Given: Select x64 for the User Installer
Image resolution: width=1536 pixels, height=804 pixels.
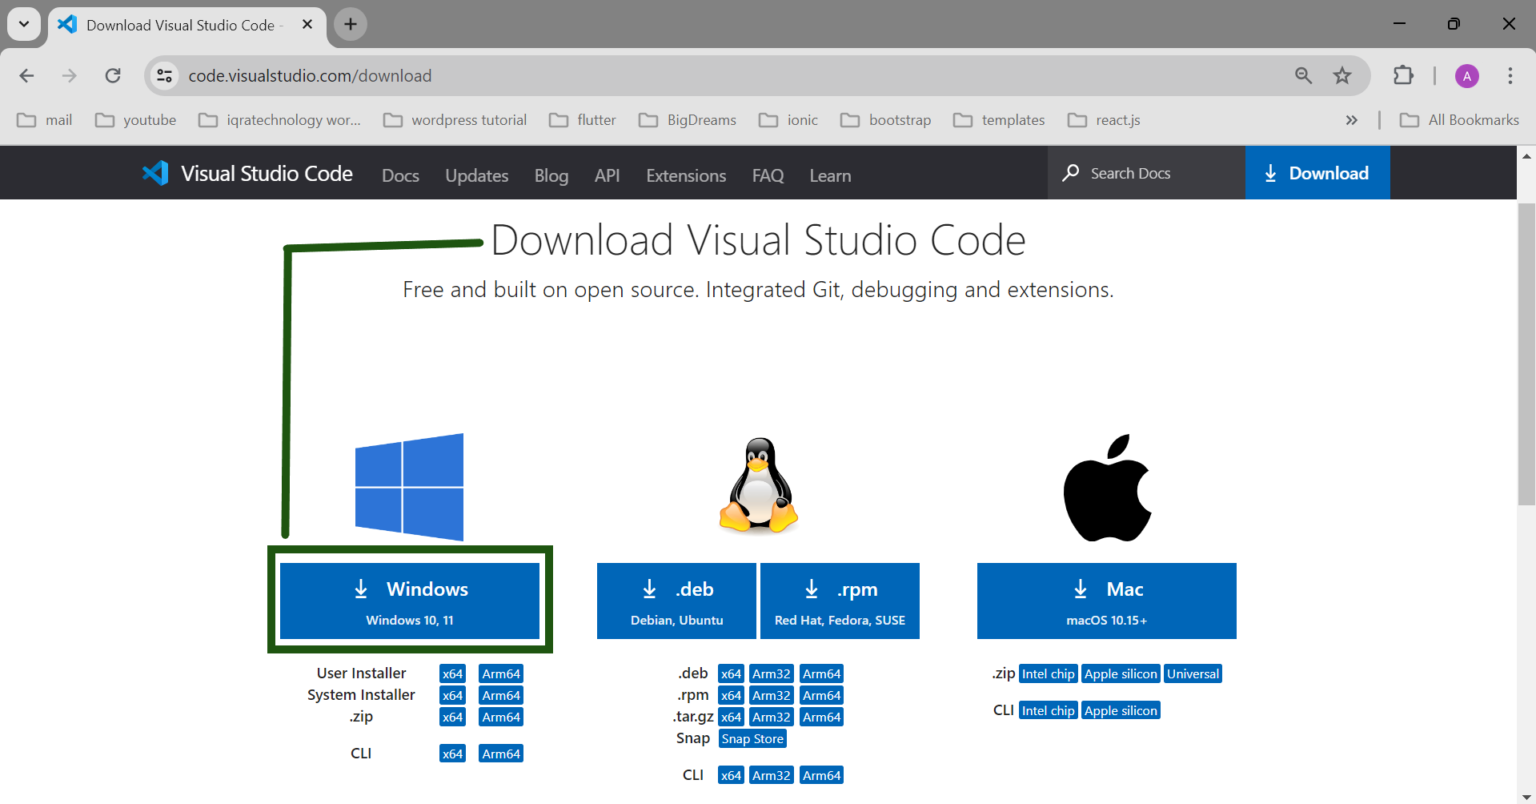Looking at the screenshot, I should [452, 673].
